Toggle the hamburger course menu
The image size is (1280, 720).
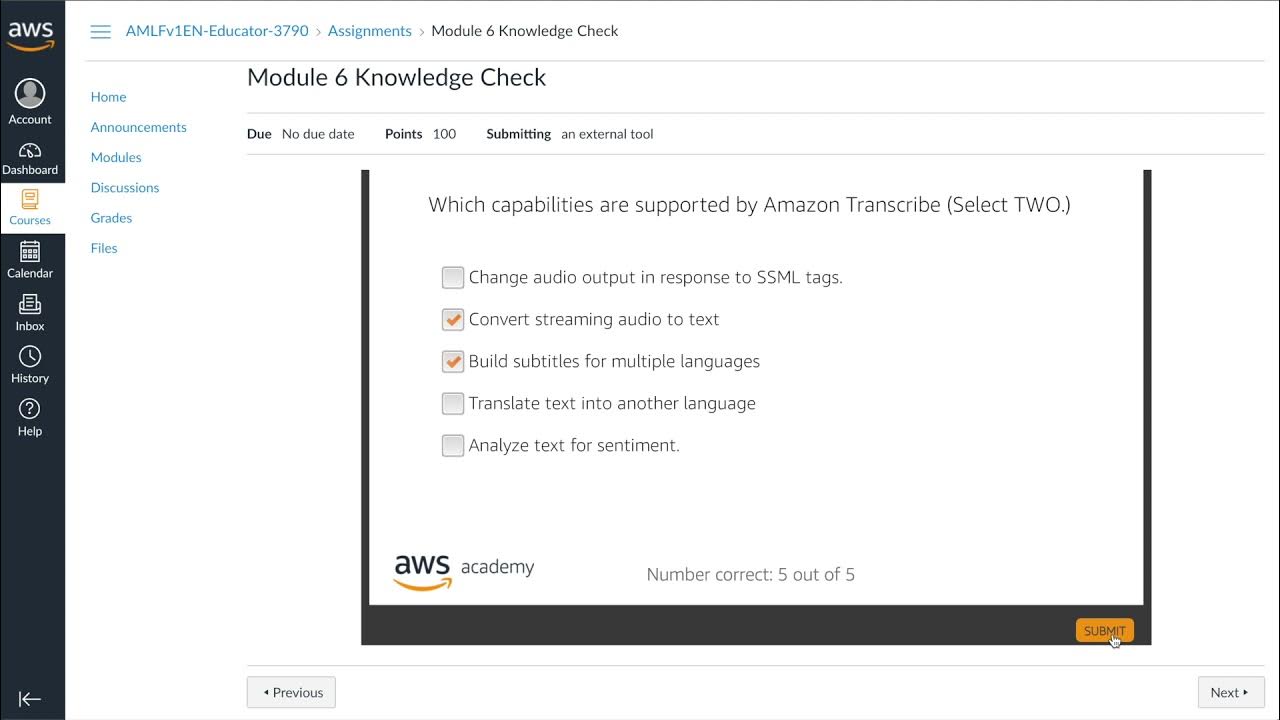coord(100,32)
